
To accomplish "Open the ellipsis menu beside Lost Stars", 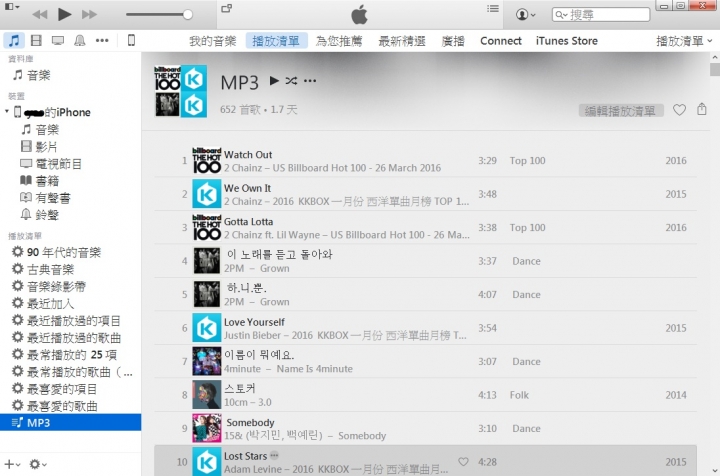I will (274, 455).
